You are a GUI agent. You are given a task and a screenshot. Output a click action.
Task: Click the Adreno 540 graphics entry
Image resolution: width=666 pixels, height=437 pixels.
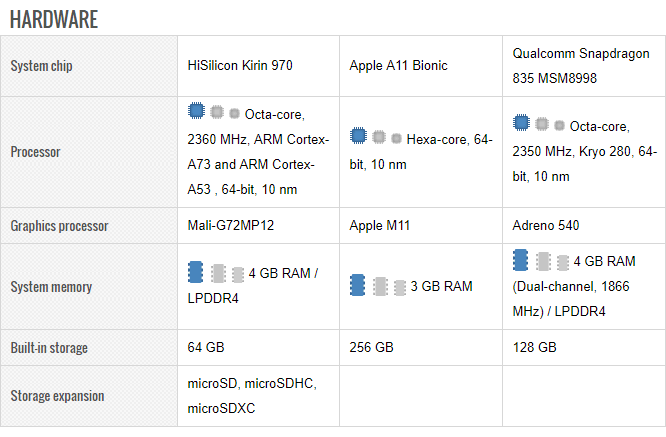click(545, 226)
